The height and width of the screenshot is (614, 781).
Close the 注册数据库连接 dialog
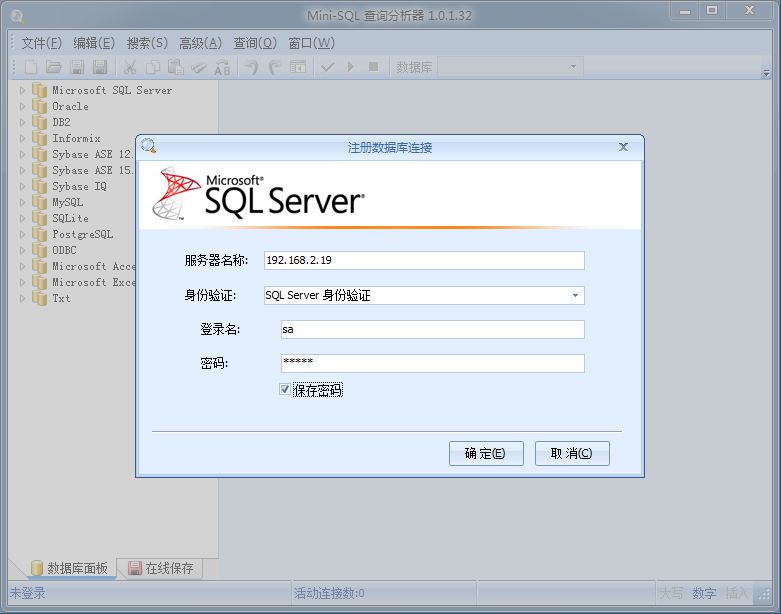tap(623, 147)
